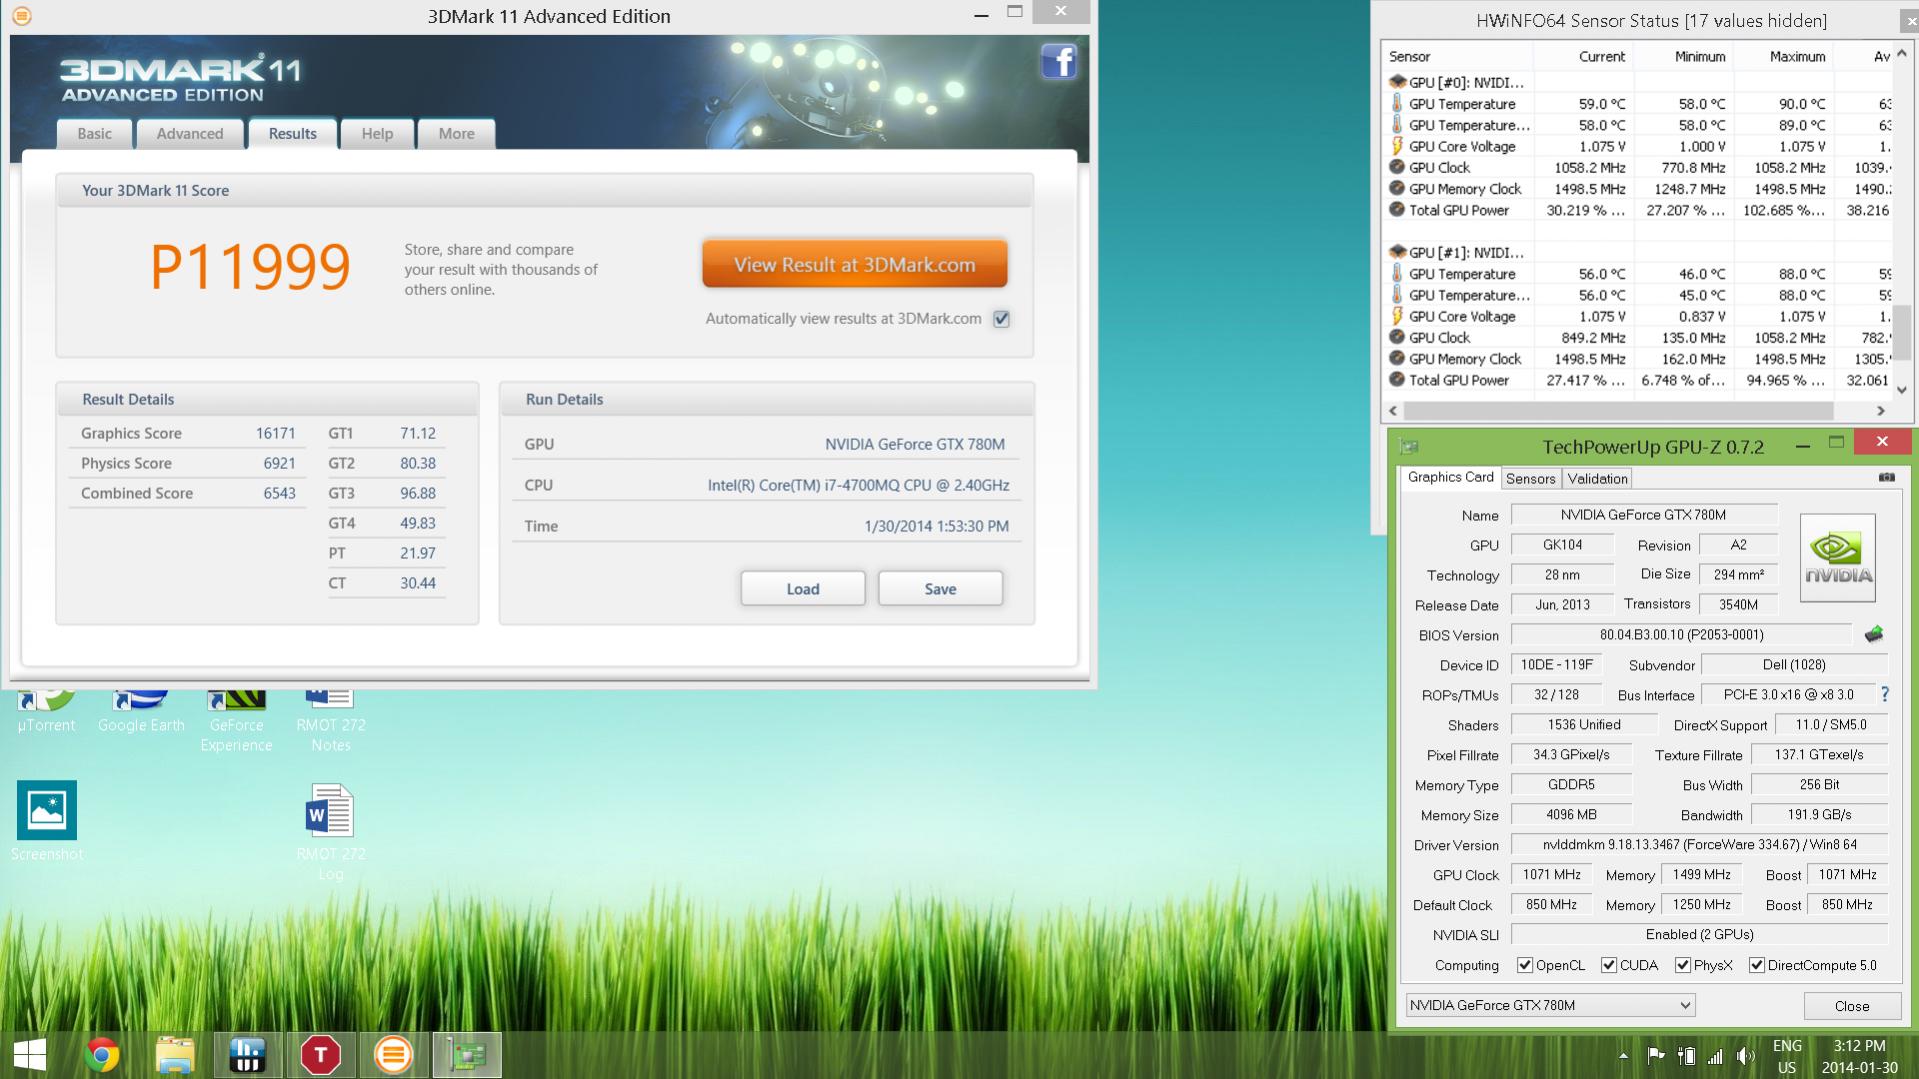Click HWiNFO scroll right arrow
This screenshot has height=1079, width=1919.
click(1880, 410)
